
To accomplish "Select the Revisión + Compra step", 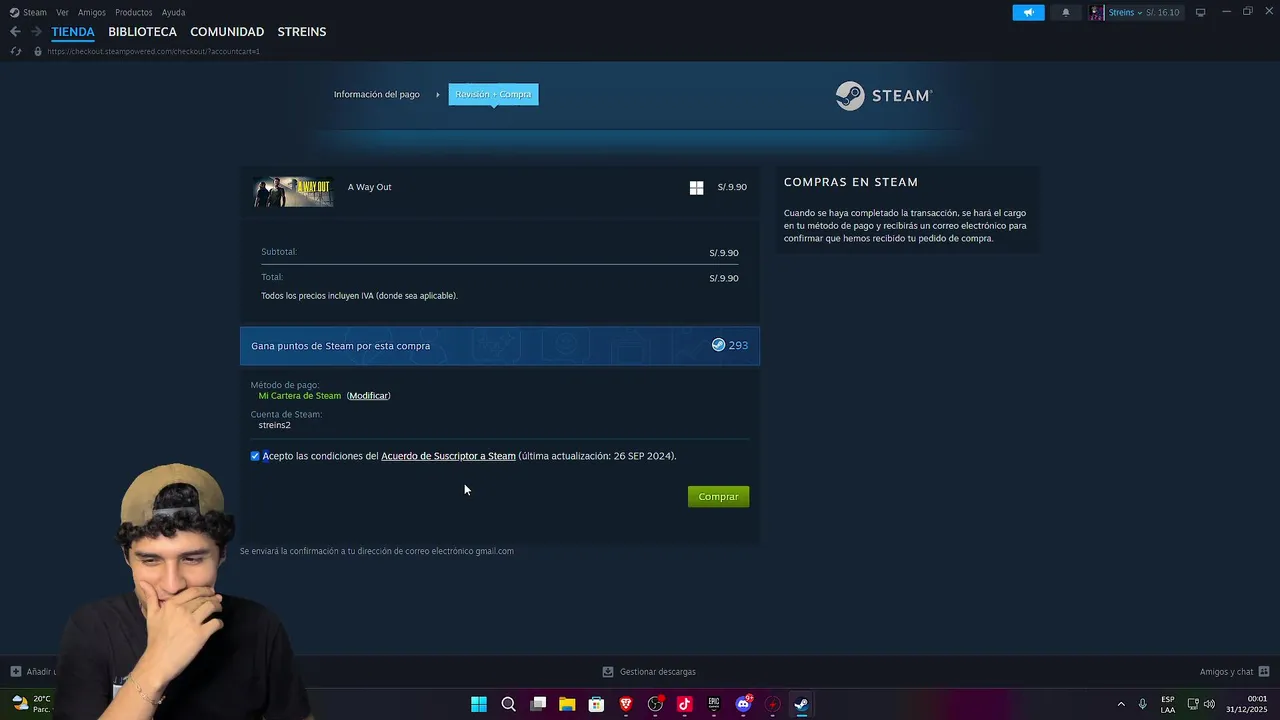I will [493, 94].
